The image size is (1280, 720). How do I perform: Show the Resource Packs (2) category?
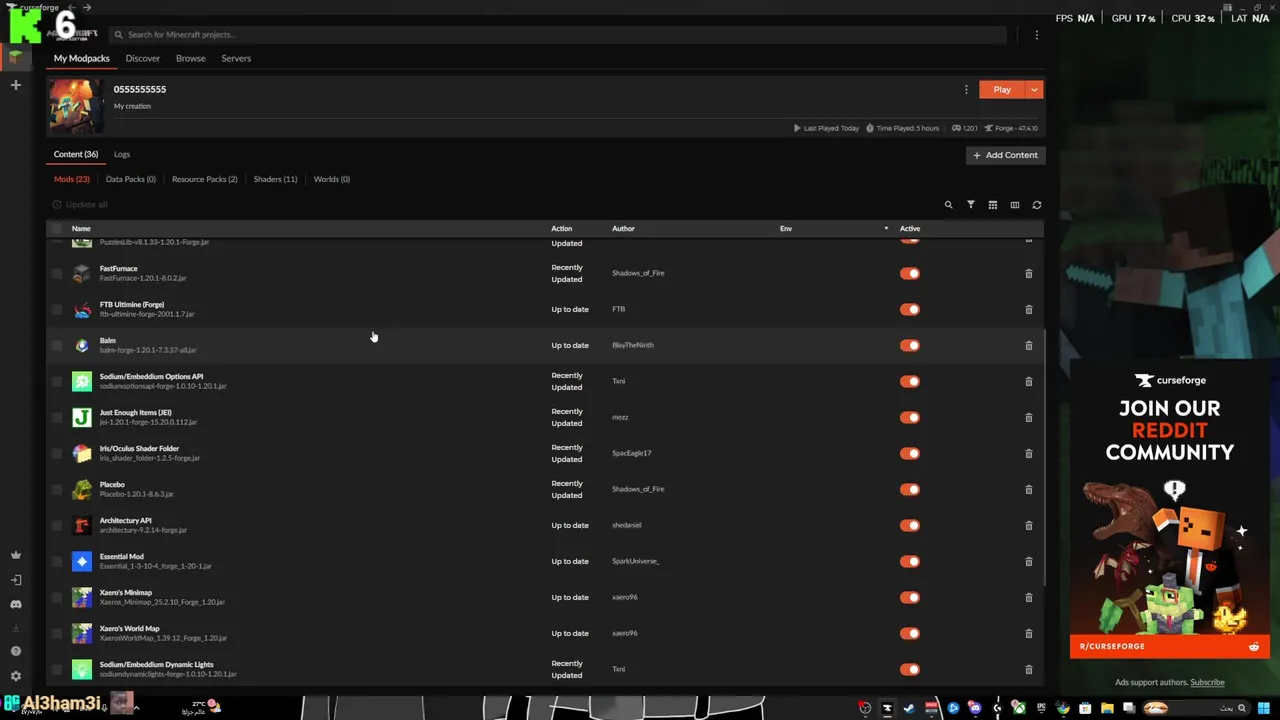(204, 179)
